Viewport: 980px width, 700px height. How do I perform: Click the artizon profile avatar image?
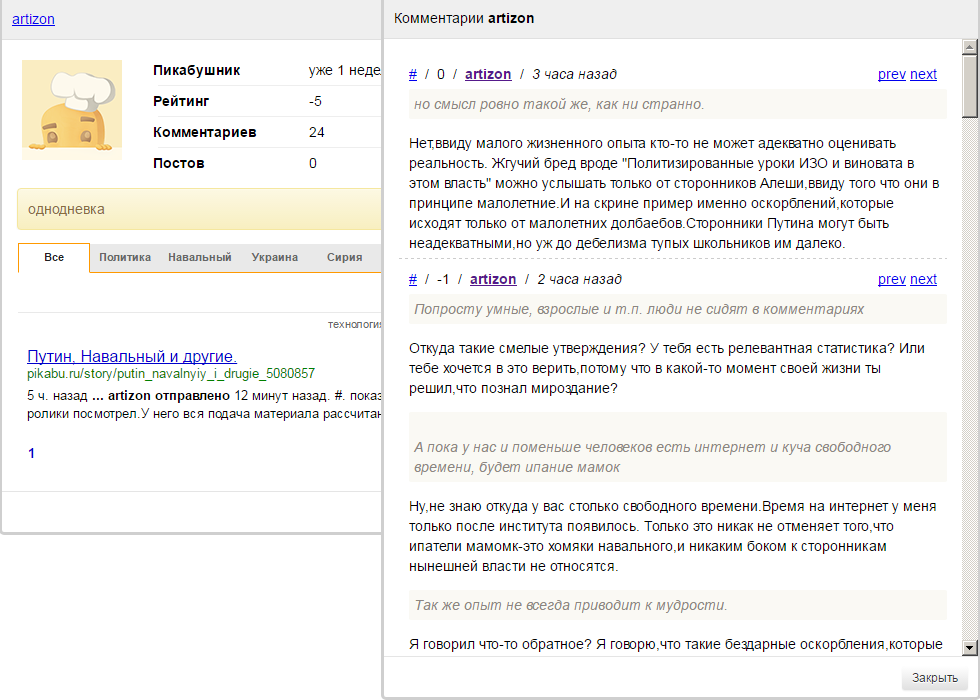coord(72,110)
